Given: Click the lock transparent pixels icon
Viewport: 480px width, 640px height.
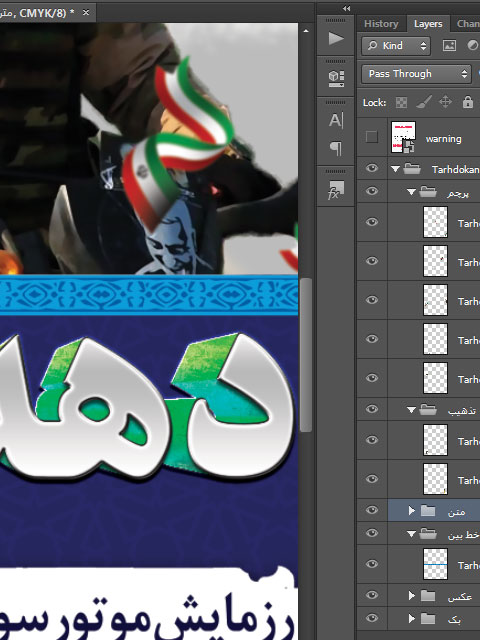Looking at the screenshot, I should pos(401,102).
